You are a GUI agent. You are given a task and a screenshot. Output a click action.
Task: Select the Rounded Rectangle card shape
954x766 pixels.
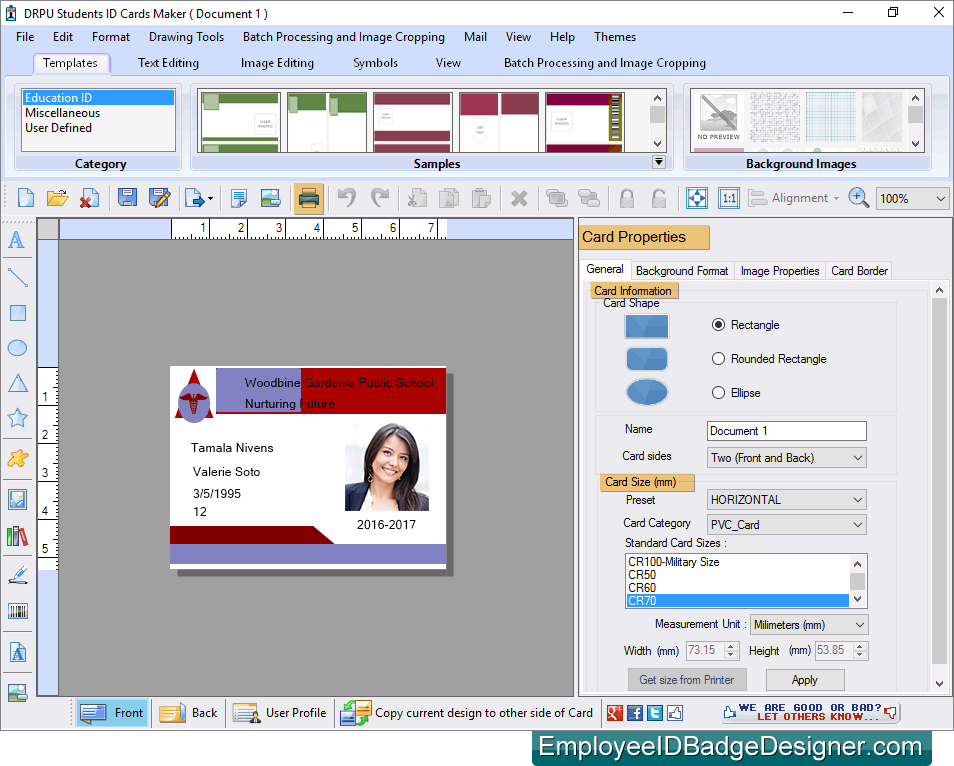click(718, 358)
